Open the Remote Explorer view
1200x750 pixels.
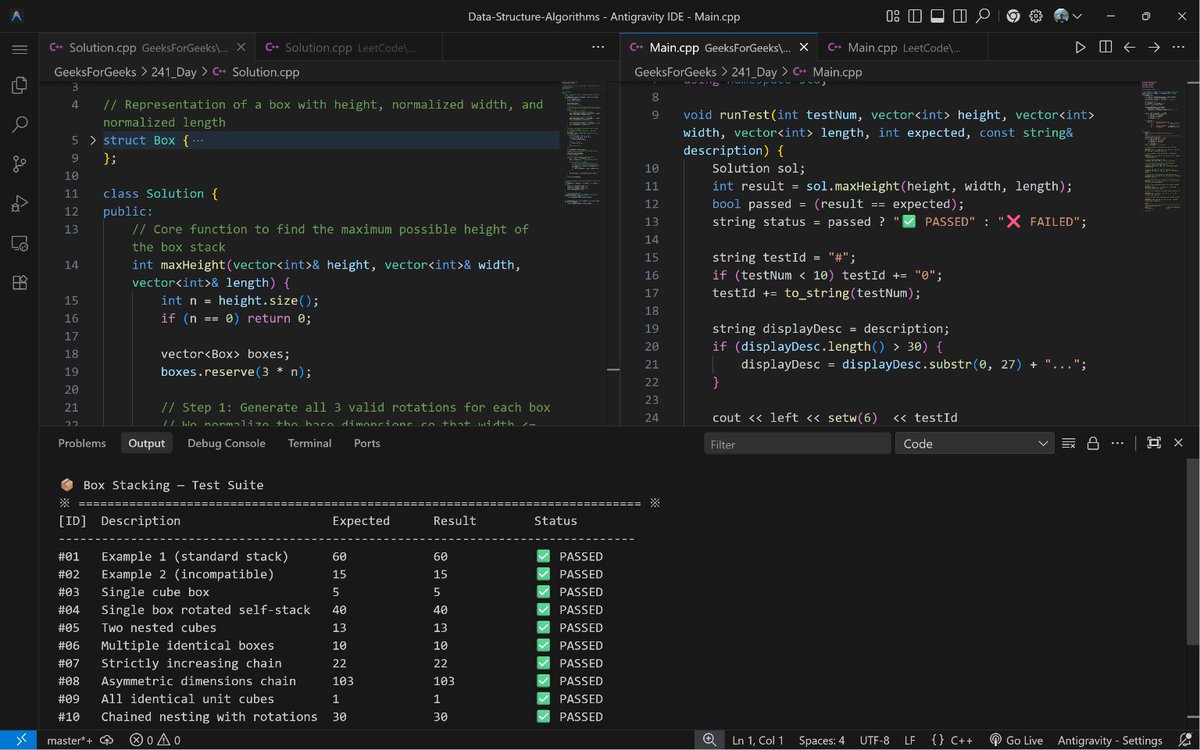(19, 243)
